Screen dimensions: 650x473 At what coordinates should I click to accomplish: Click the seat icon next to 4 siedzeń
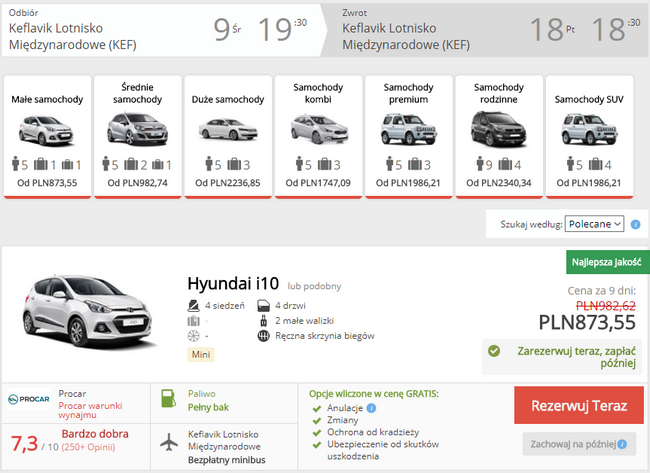coord(193,306)
